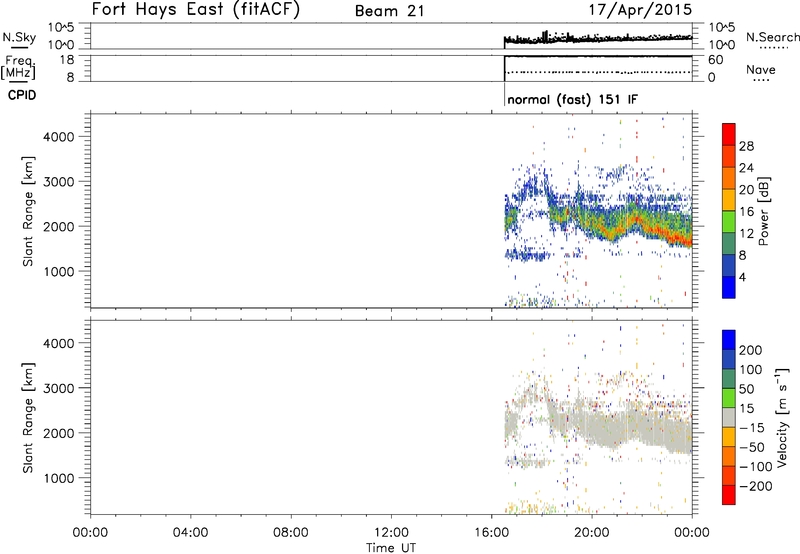Click "10^0" tick beside N.Search
Screen dimensions: 800x554
[722, 45]
